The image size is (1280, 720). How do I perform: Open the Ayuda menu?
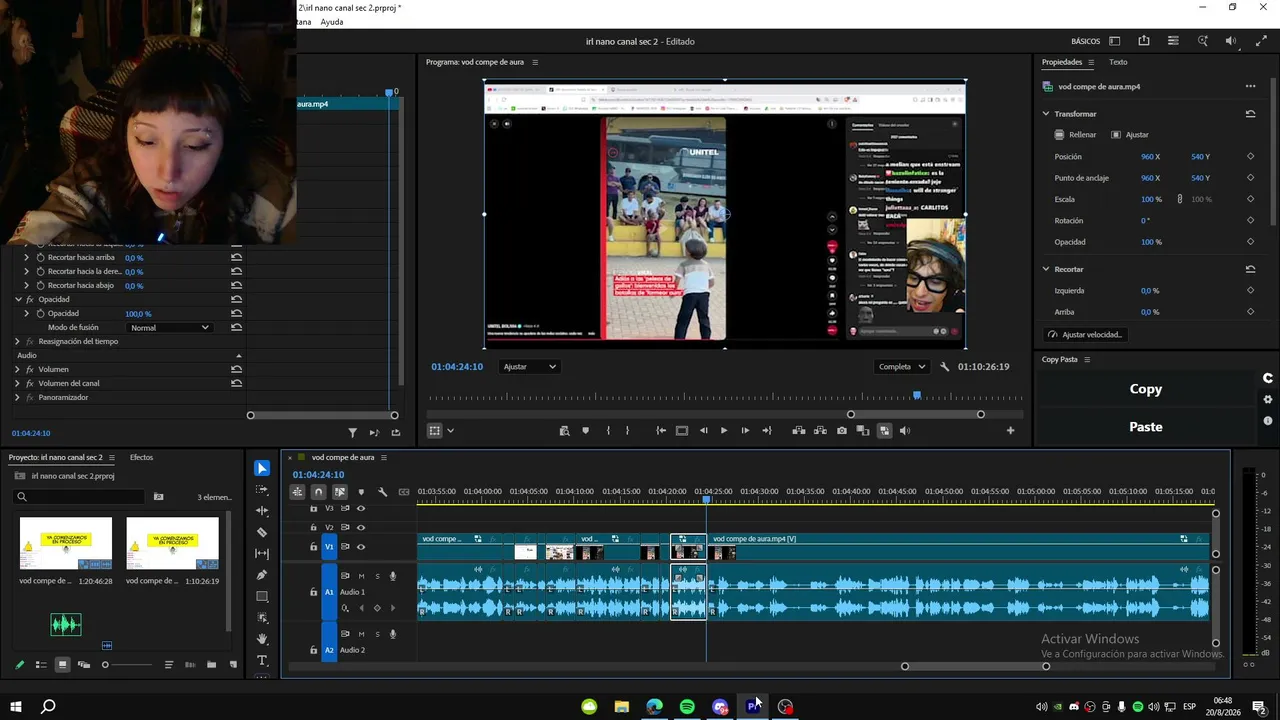point(332,22)
